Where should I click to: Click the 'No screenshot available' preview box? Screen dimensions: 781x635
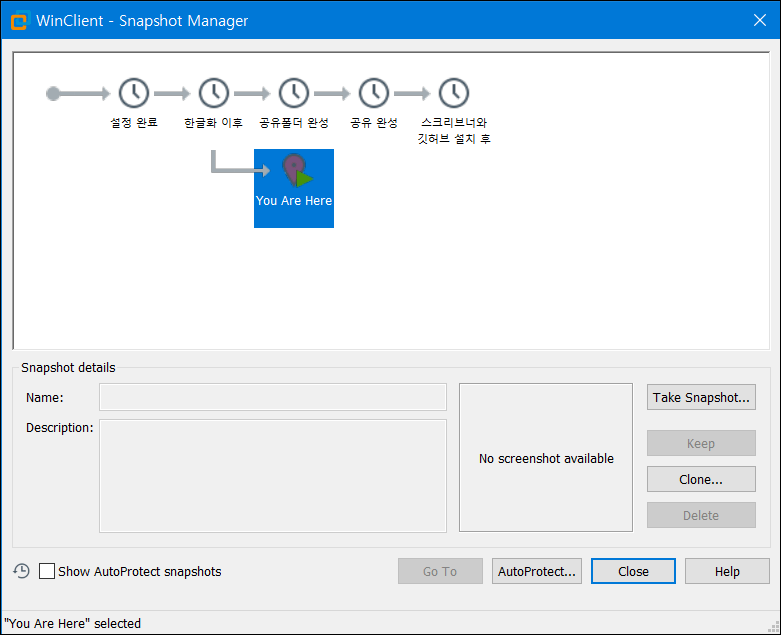point(546,458)
